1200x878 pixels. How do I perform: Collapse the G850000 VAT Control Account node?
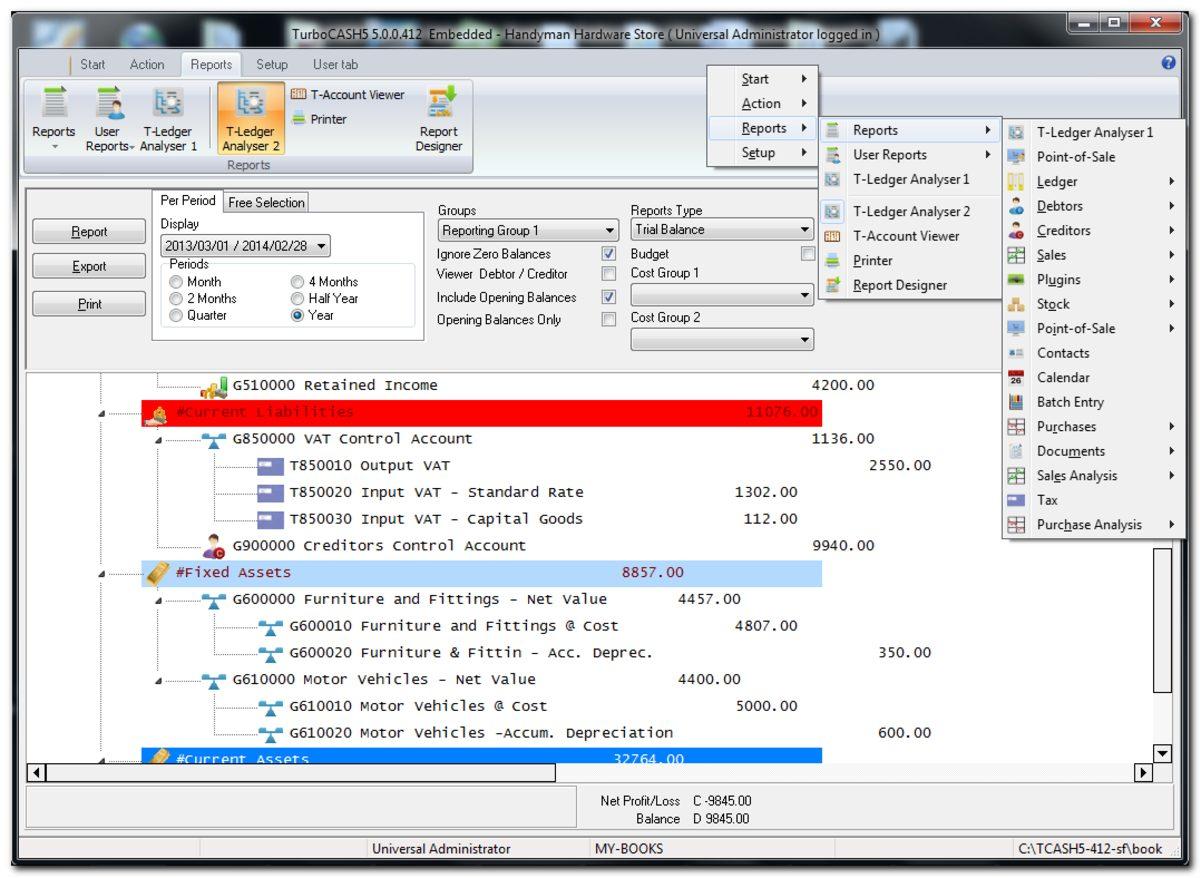pyautogui.click(x=159, y=440)
